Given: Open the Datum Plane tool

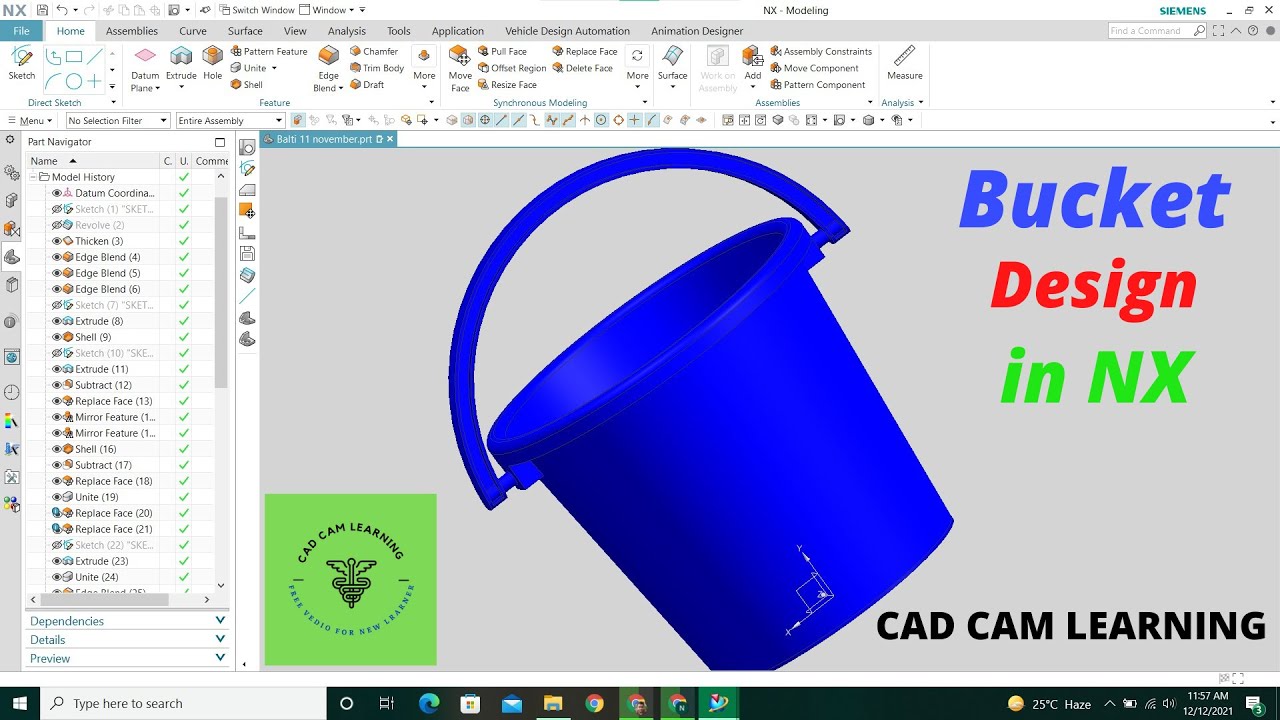Looking at the screenshot, I should (145, 68).
